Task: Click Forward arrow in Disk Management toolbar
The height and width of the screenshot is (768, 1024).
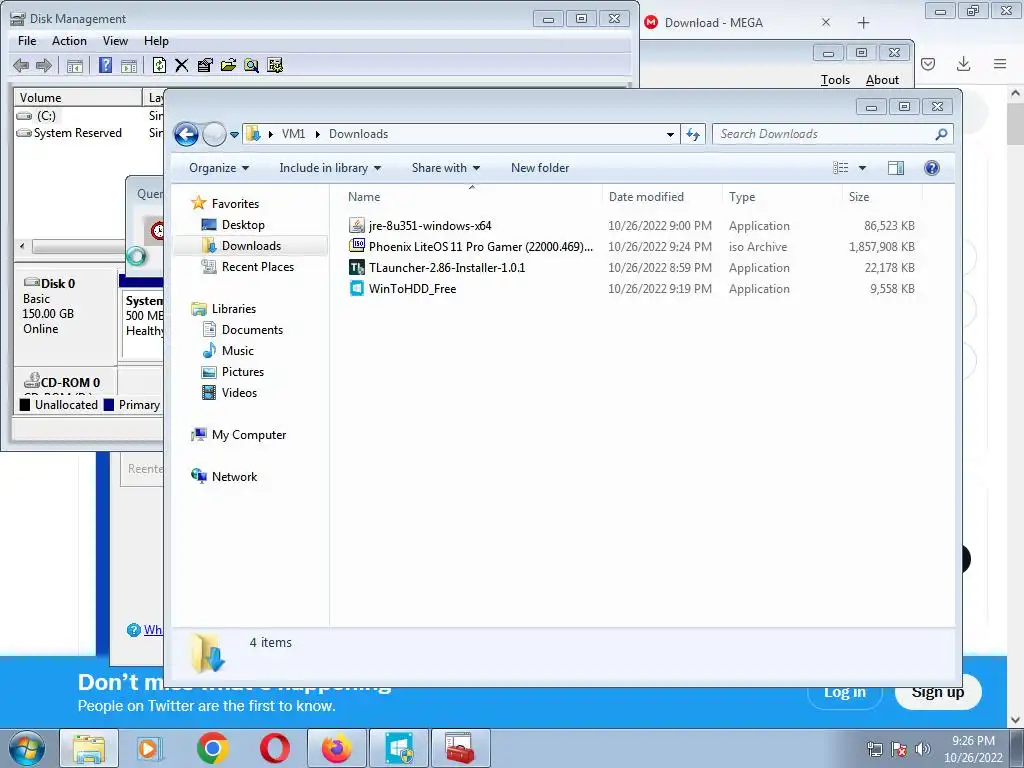Action: pos(44,65)
